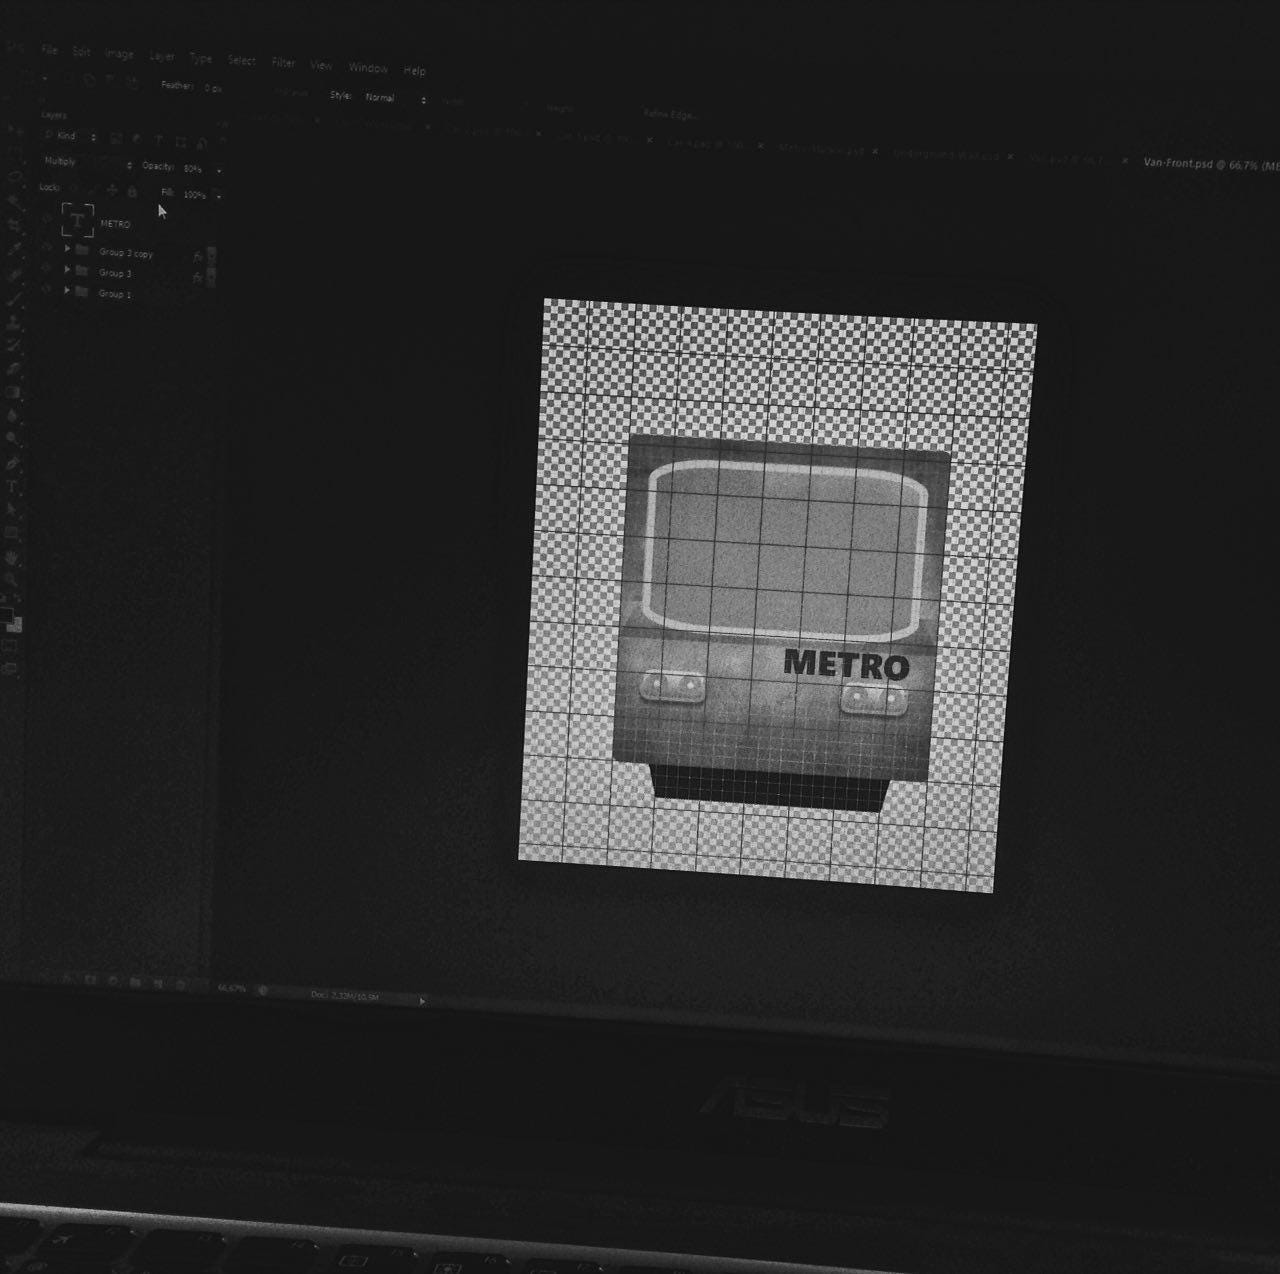Open the Help menu
This screenshot has width=1280, height=1274.
[415, 70]
